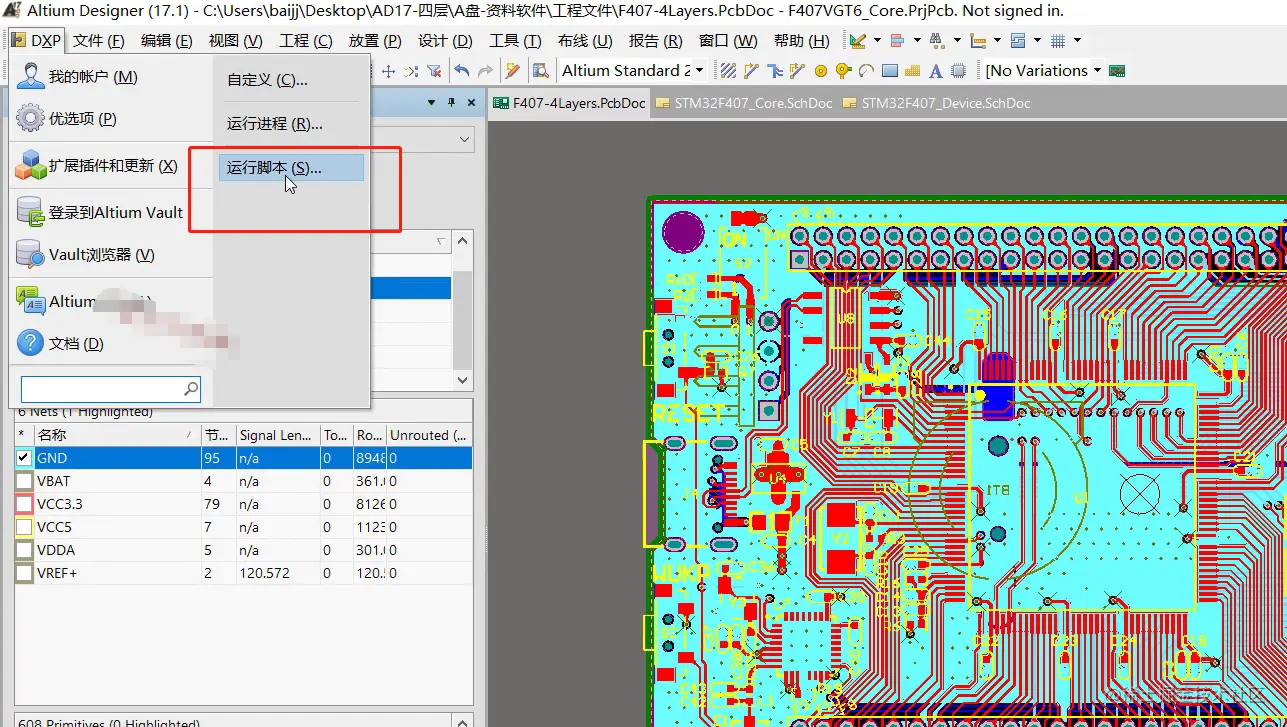
Task: Toggle the VDDA net checkbox
Action: pos(24,550)
